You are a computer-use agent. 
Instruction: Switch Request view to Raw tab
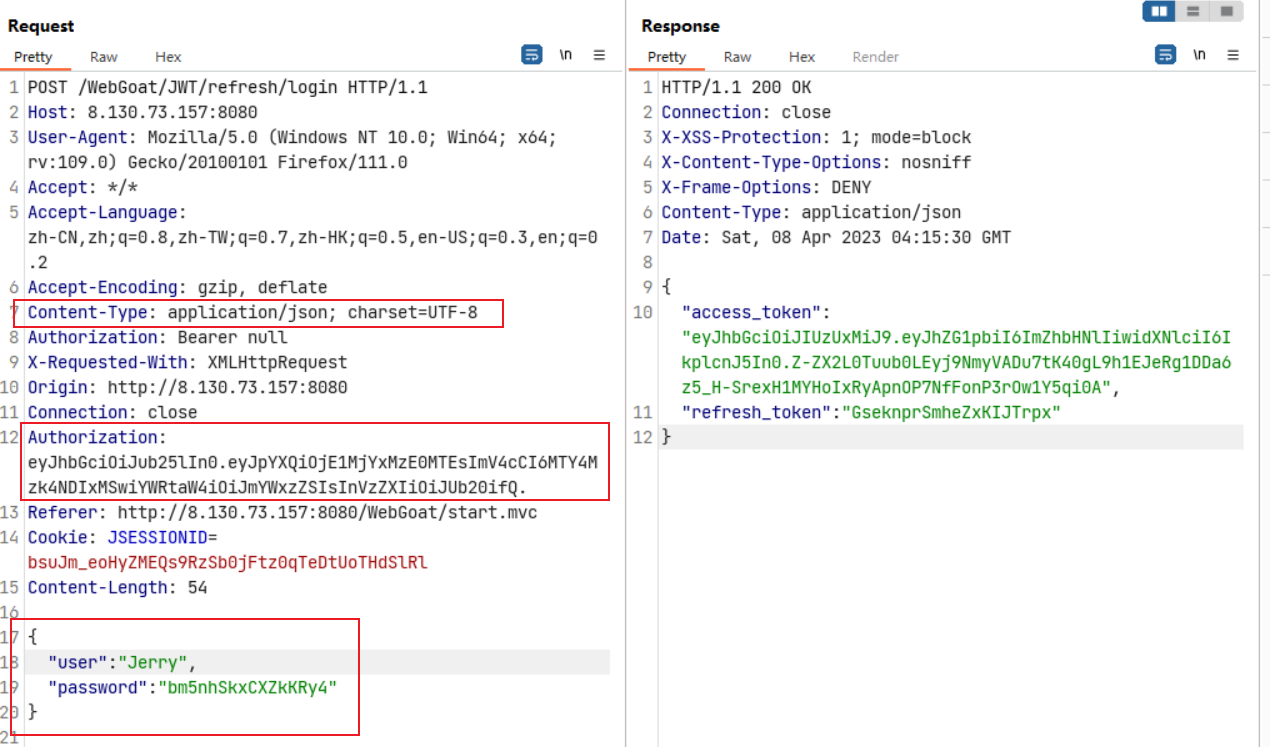[103, 57]
